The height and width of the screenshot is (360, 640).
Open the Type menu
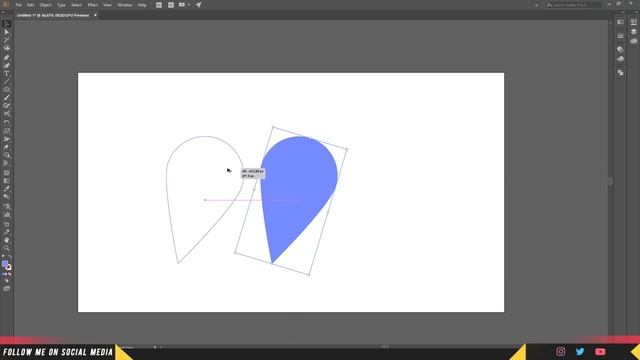click(61, 5)
